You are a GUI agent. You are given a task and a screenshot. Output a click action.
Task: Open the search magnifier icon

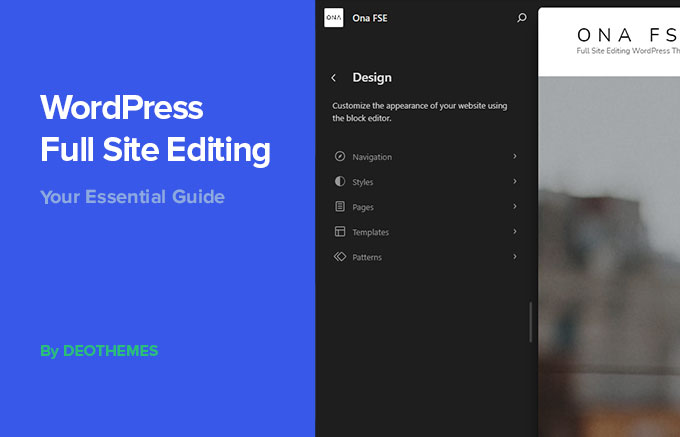(x=522, y=18)
